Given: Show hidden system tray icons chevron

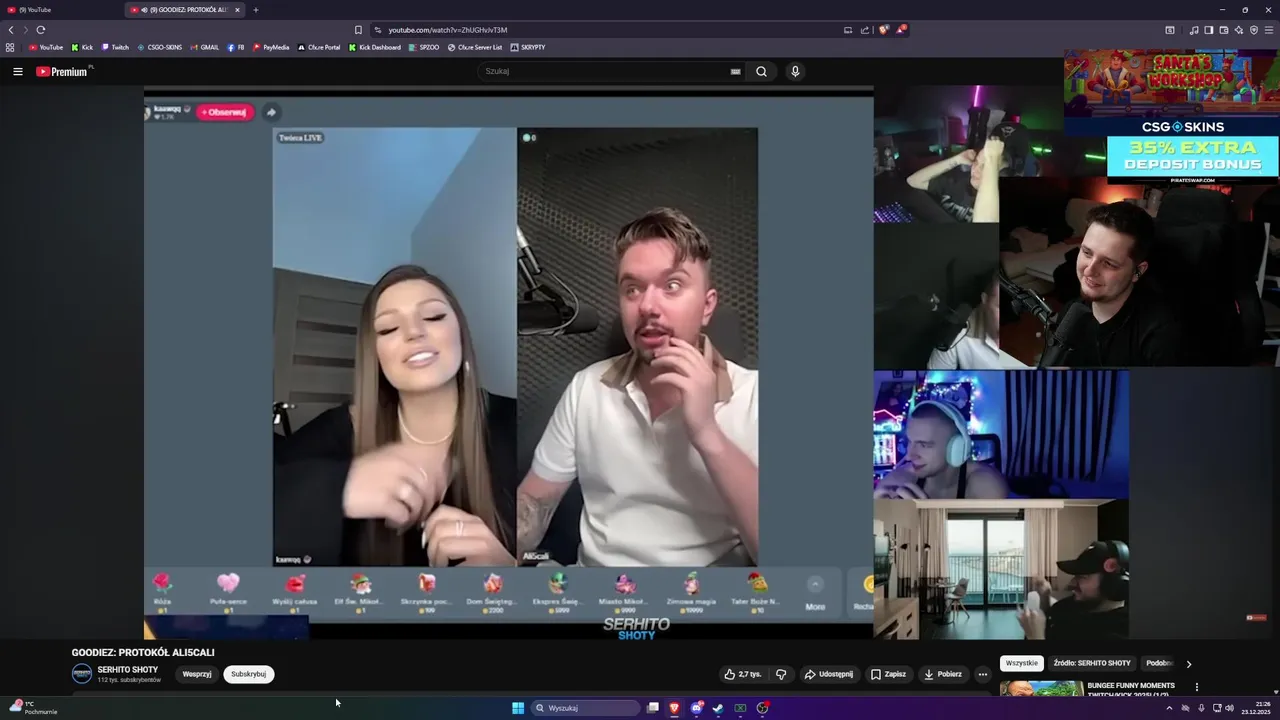Looking at the screenshot, I should [x=1169, y=708].
